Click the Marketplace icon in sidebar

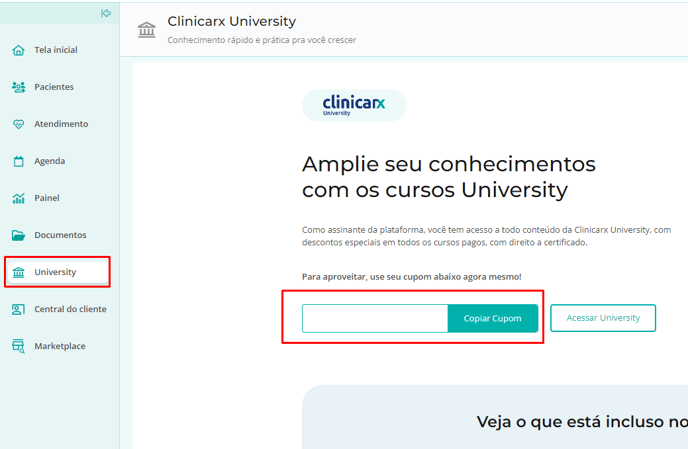point(18,346)
